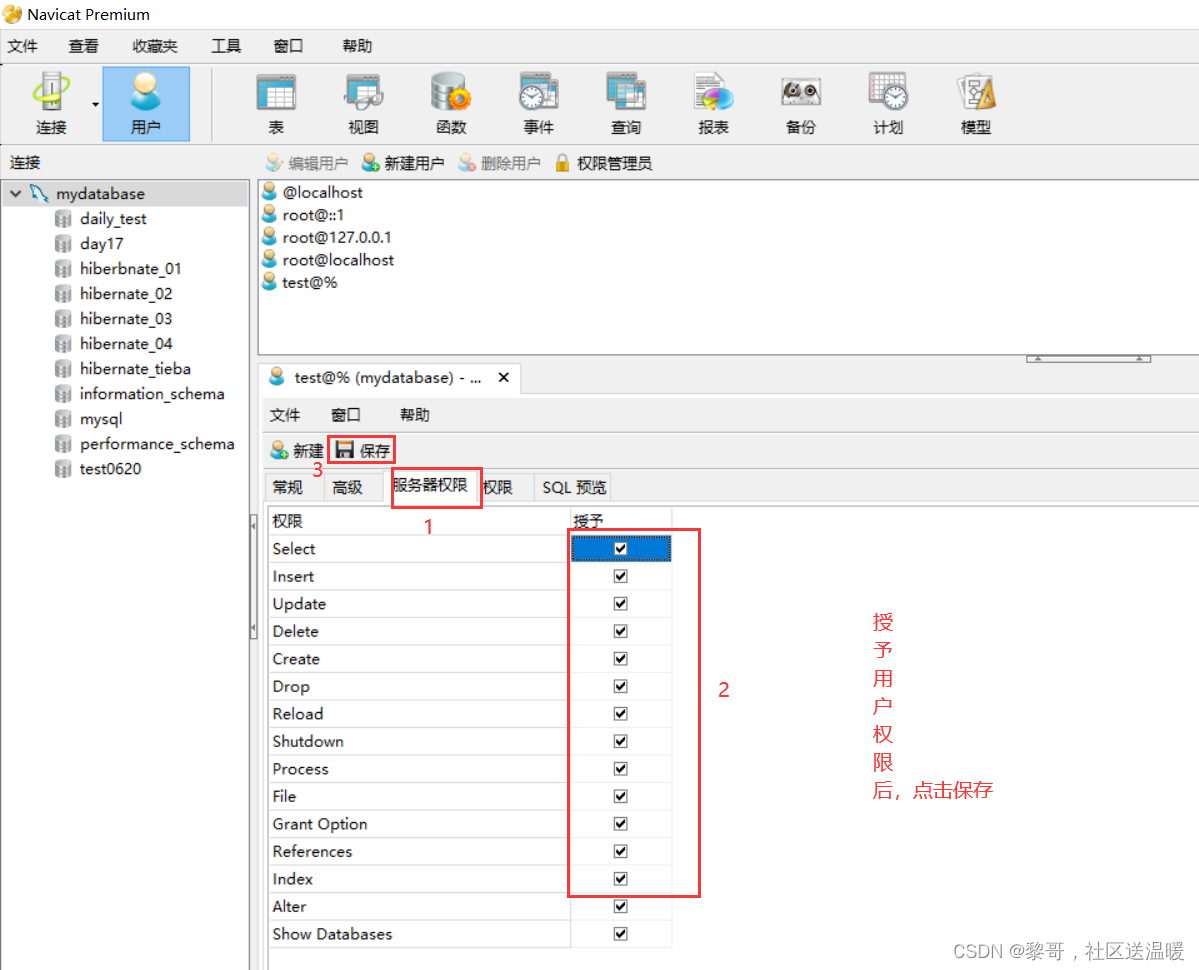Expand the Connection dropdown arrow
1199x970 pixels.
coord(95,104)
